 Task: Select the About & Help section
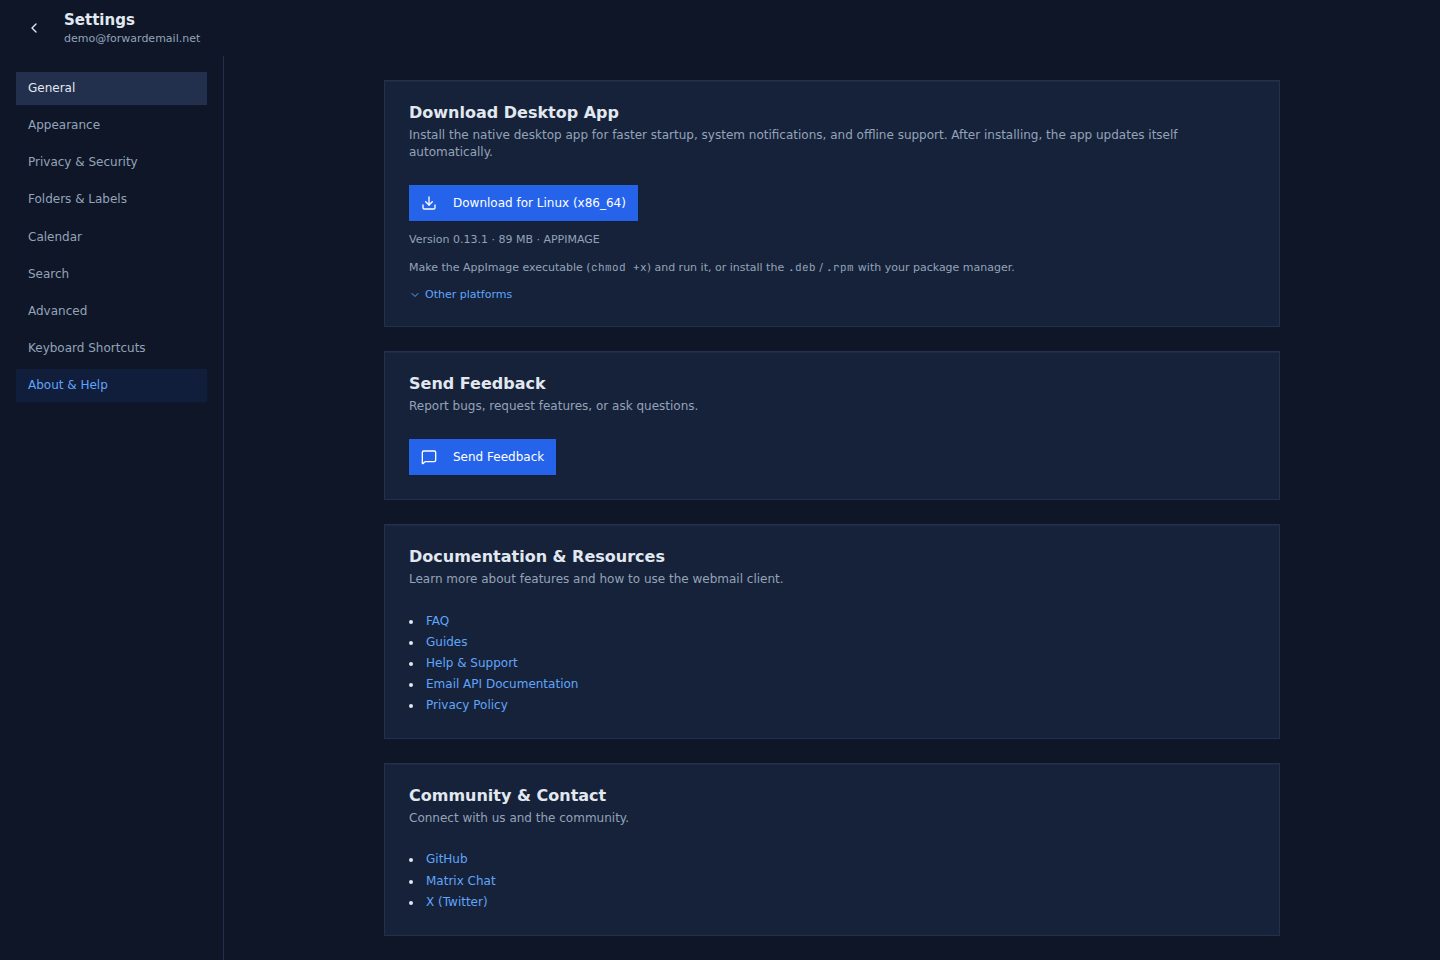111,385
